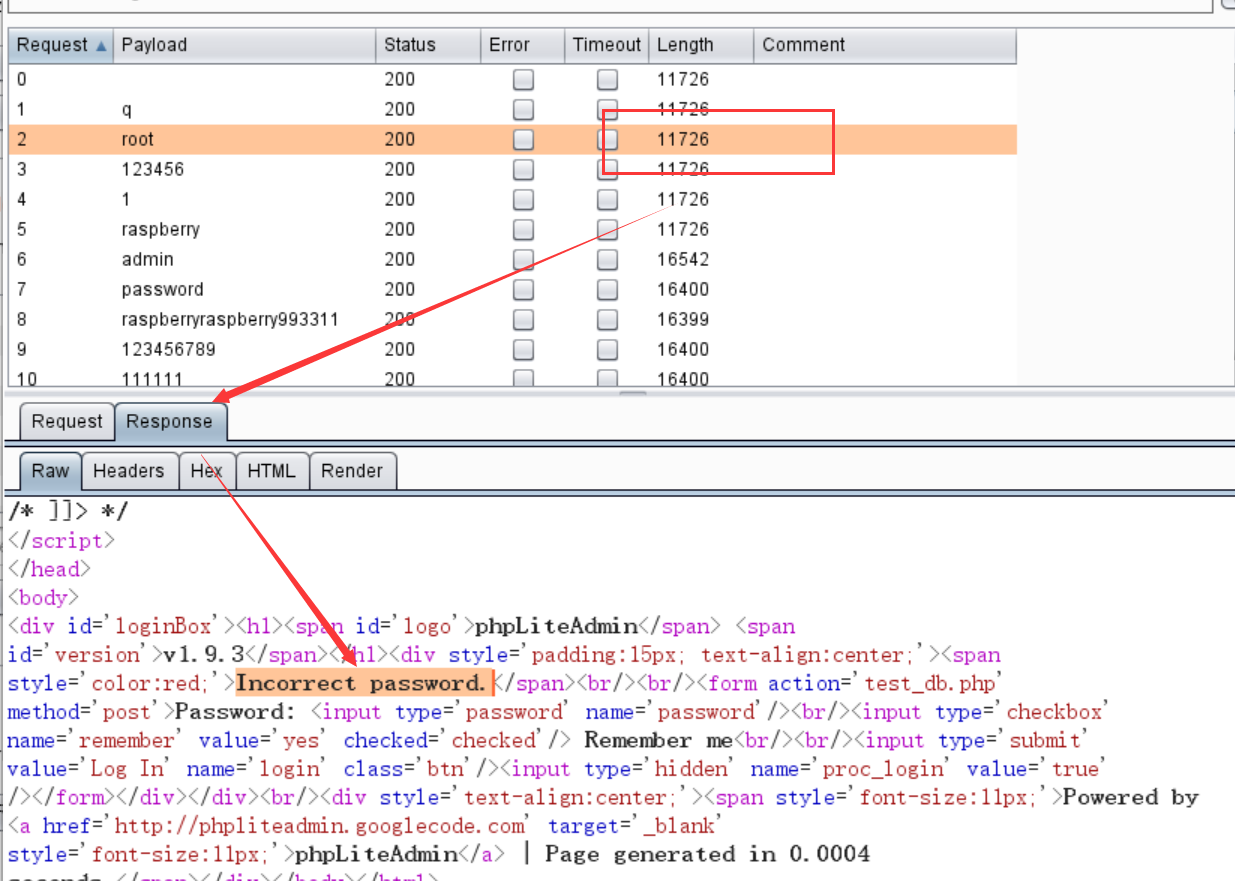
Task: Toggle Timeout checkbox in request 4 row
Action: click(x=607, y=200)
